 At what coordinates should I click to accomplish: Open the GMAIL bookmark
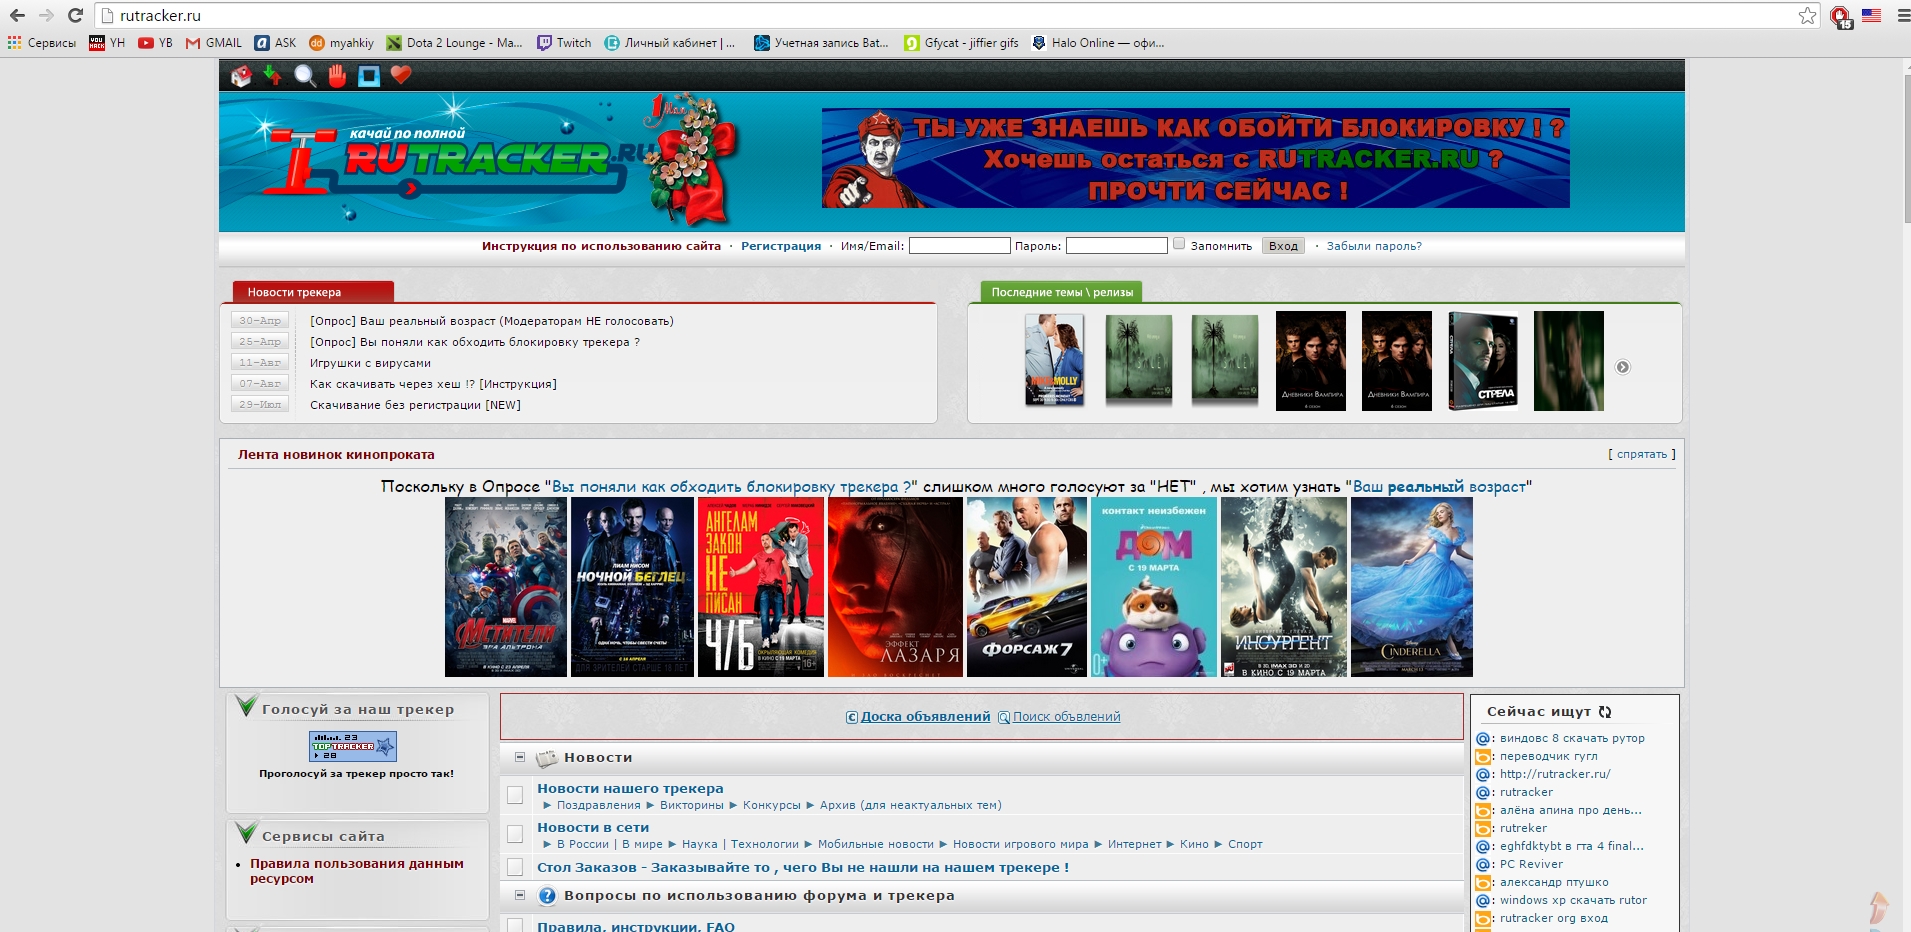click(214, 43)
